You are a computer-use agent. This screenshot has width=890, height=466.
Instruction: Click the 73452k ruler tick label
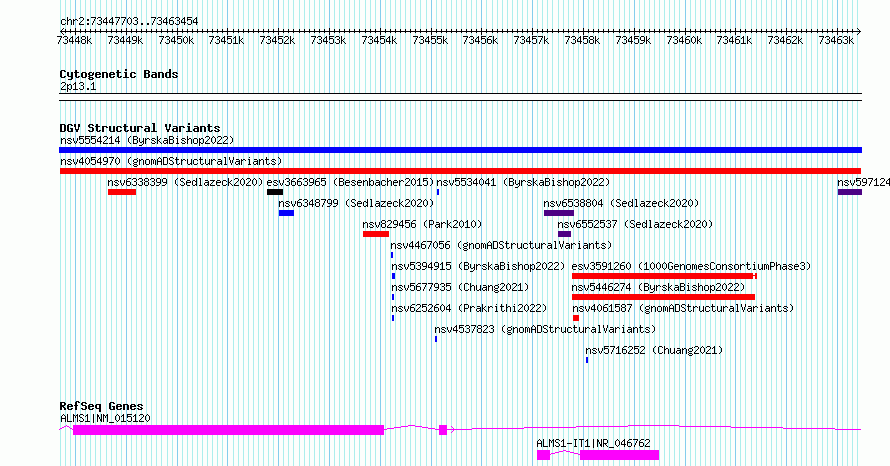[278, 40]
